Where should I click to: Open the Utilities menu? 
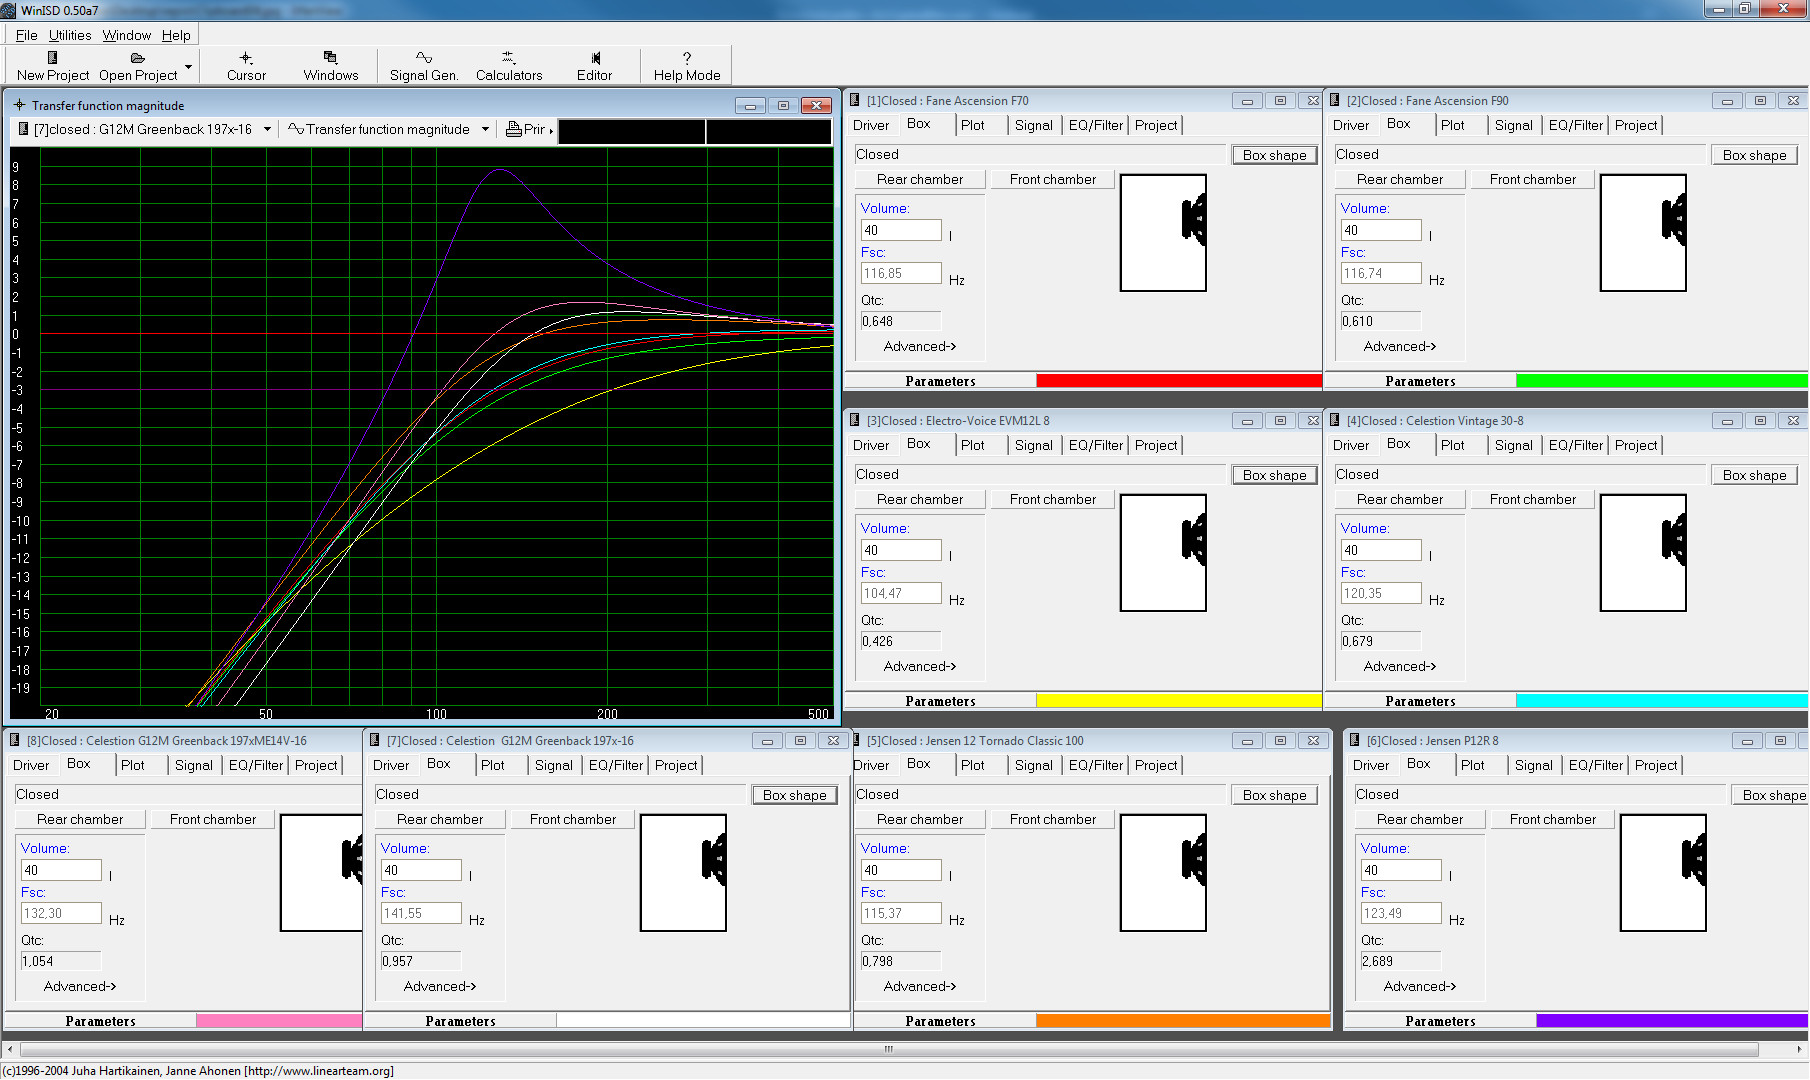[x=70, y=35]
